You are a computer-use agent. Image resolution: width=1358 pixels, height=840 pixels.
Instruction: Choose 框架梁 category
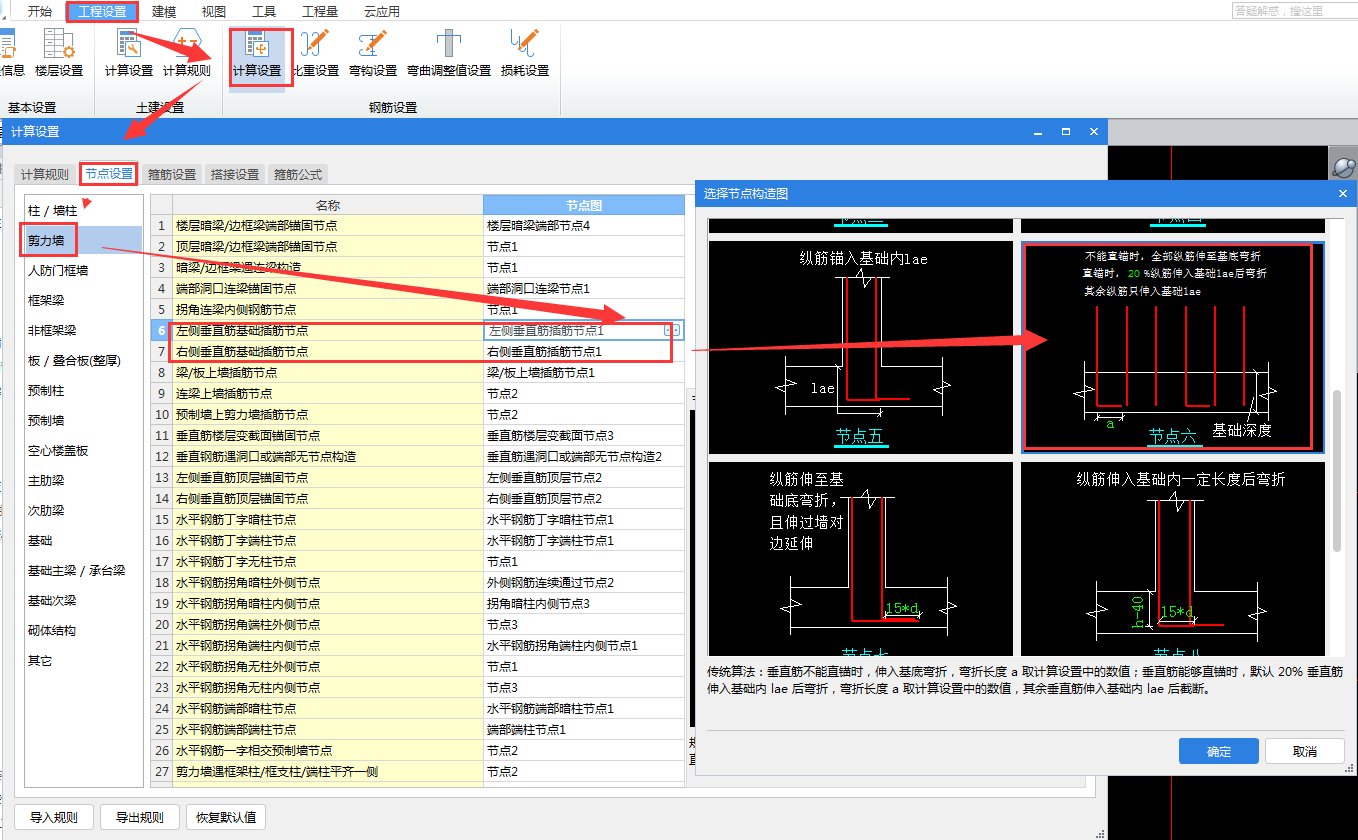coord(84,301)
